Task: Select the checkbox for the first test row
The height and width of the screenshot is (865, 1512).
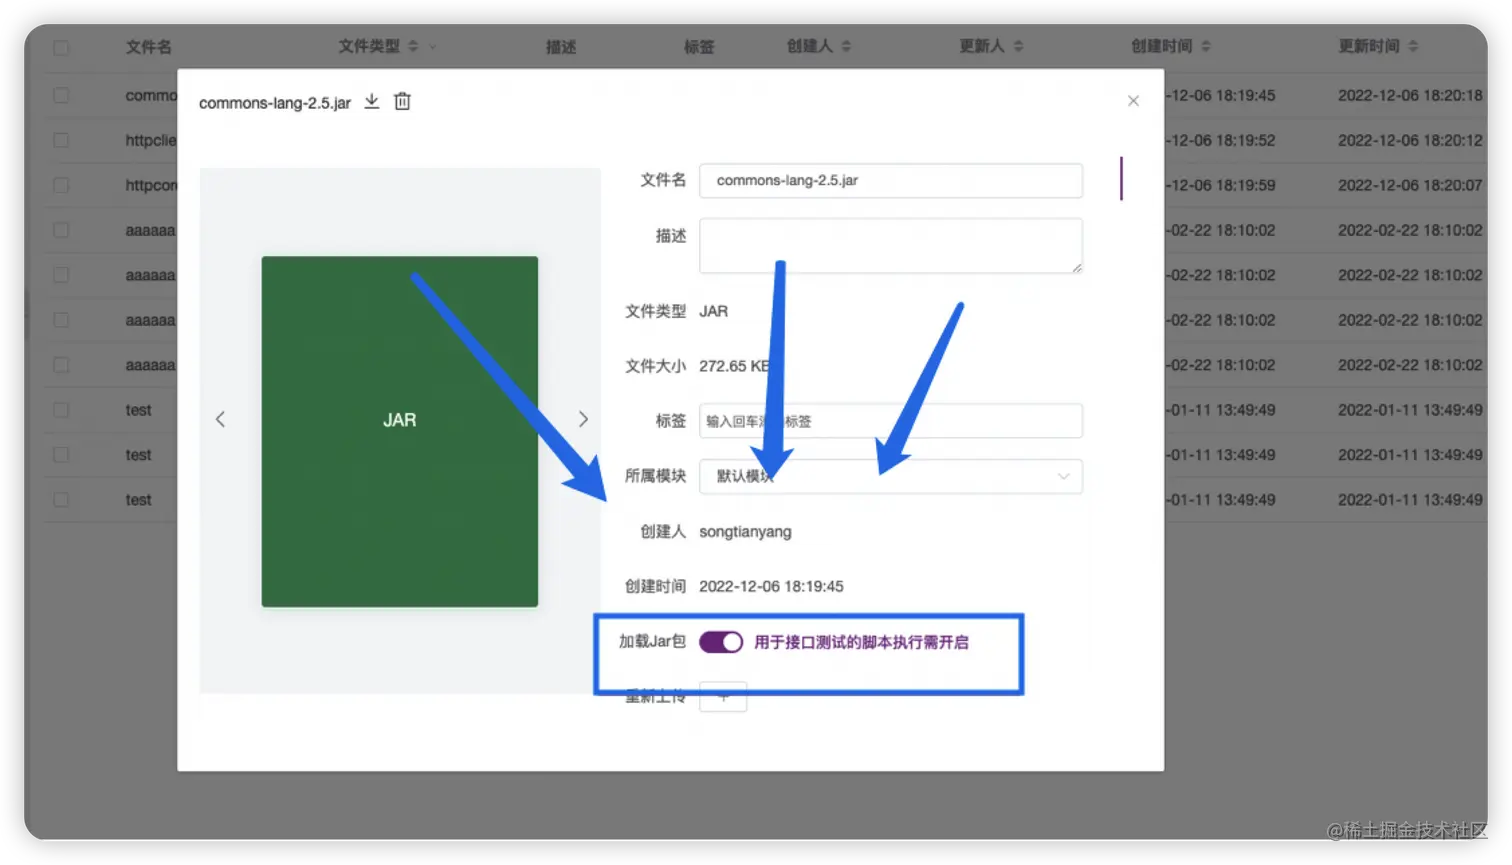Action: pyautogui.click(x=60, y=410)
